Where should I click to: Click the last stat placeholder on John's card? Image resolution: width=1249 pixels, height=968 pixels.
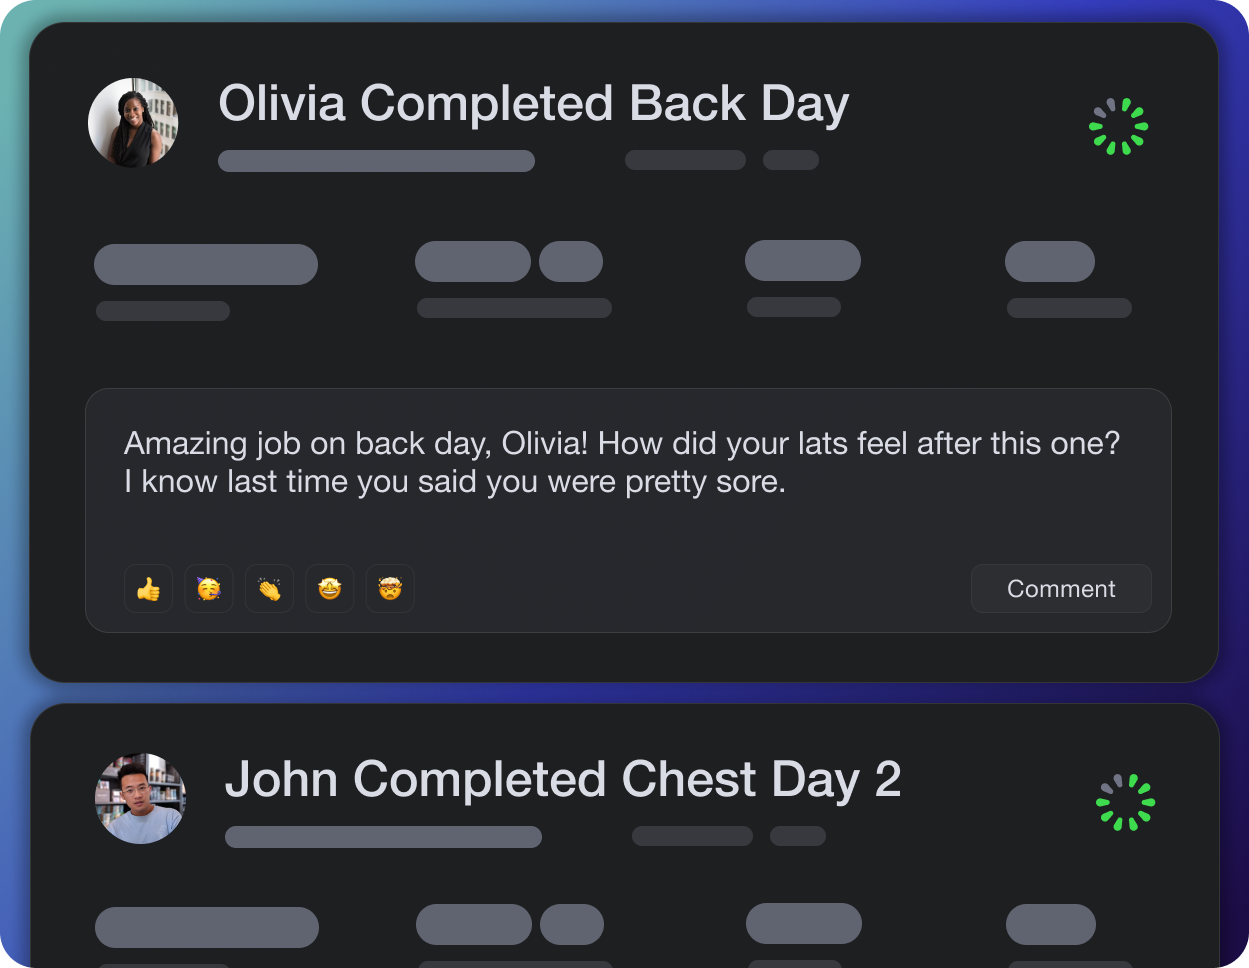click(1051, 924)
